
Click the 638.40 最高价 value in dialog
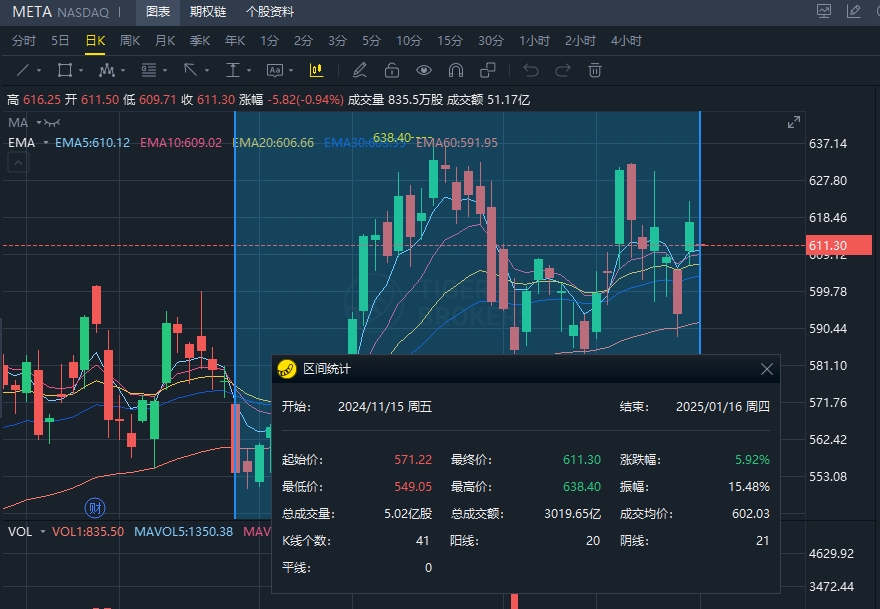coord(582,487)
